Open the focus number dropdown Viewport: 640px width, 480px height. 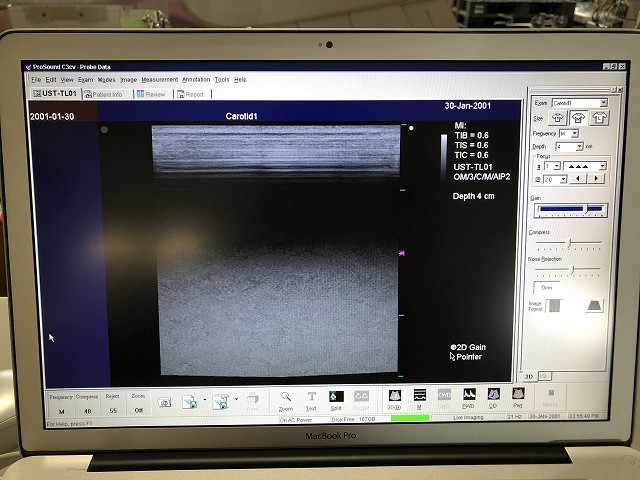[x=552, y=166]
